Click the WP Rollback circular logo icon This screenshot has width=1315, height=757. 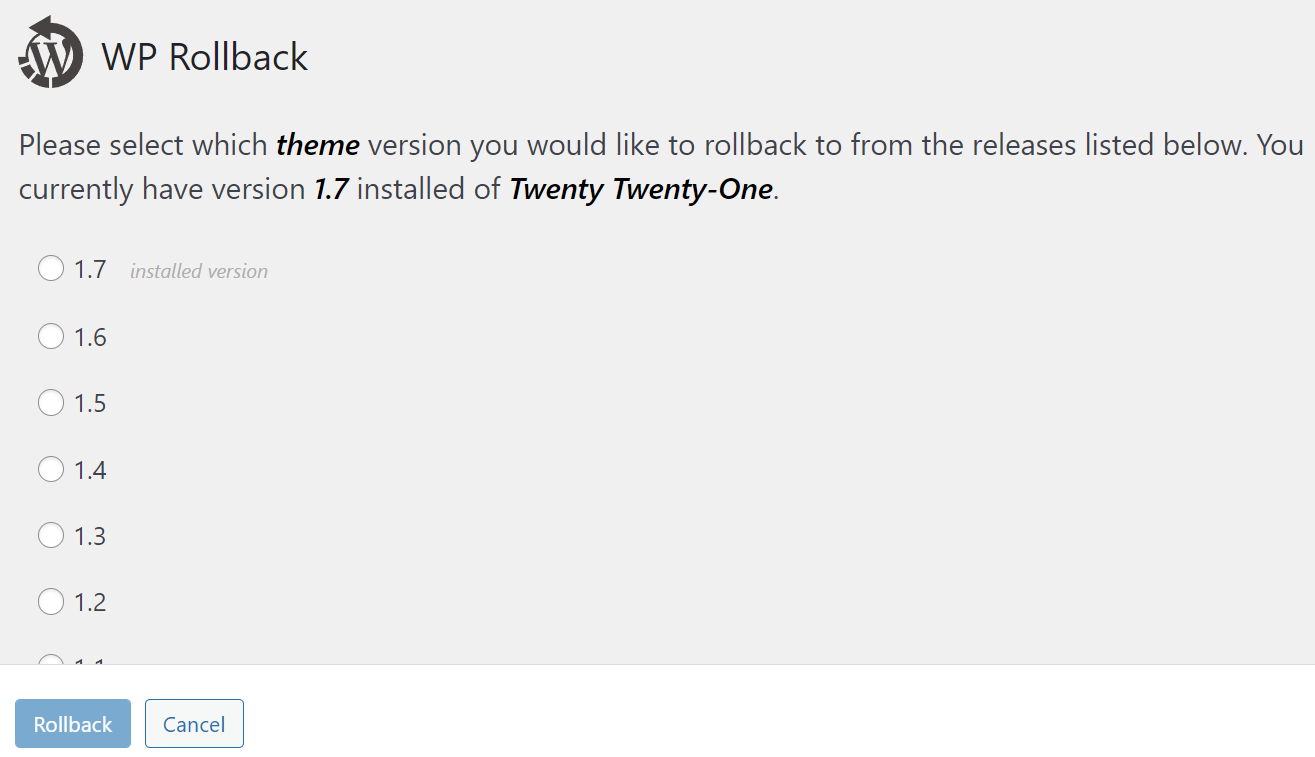[x=48, y=52]
